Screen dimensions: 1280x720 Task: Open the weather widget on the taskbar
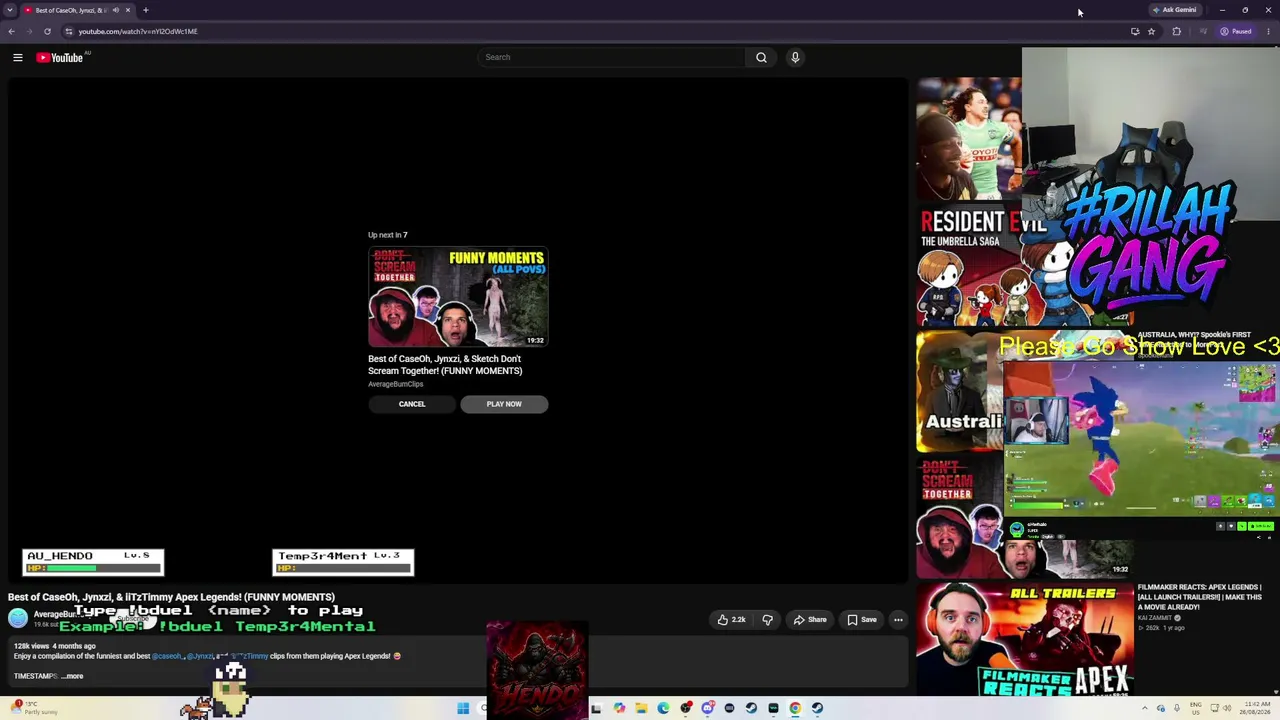(32, 709)
